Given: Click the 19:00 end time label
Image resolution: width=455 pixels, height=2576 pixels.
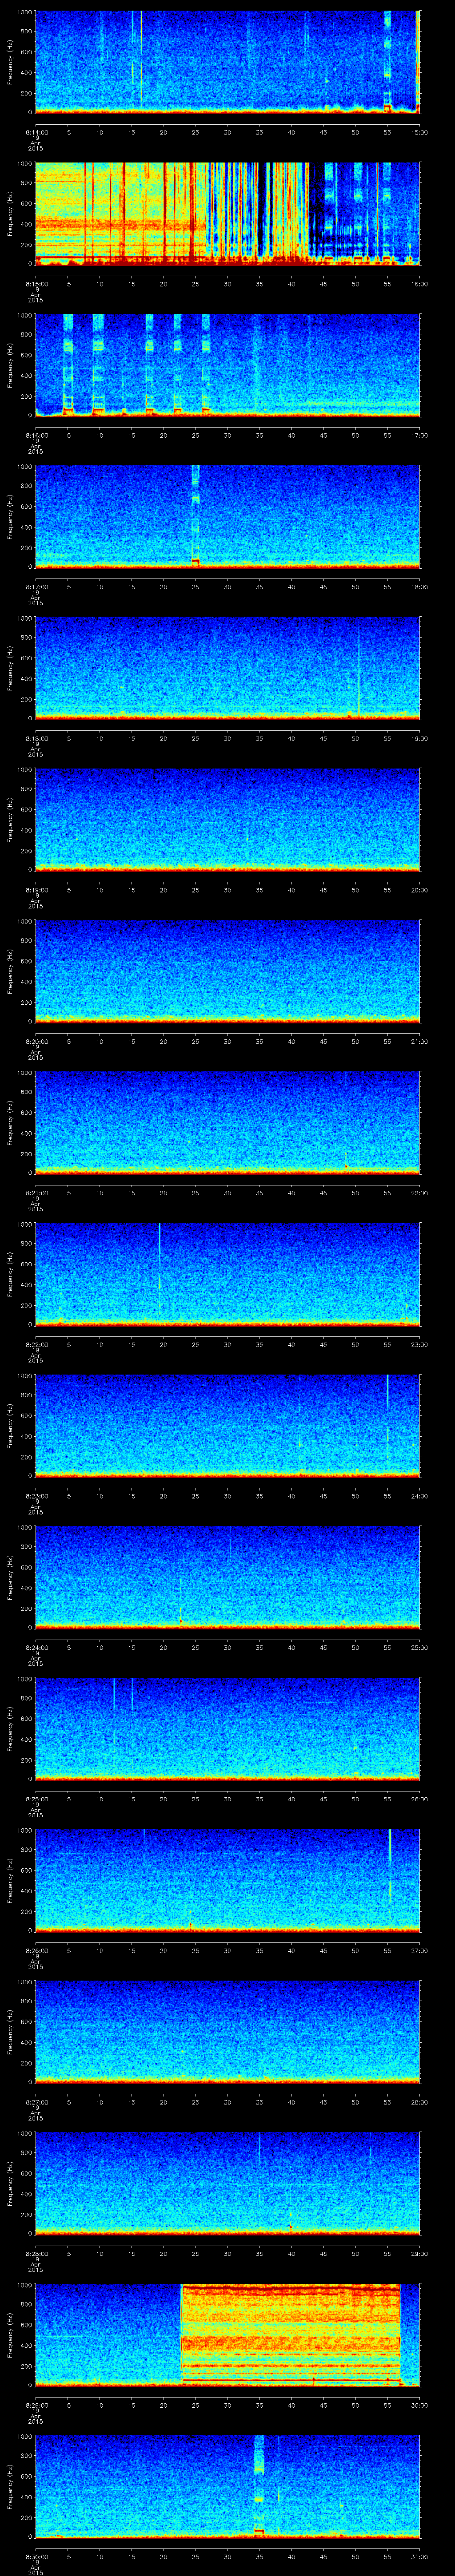Looking at the screenshot, I should pyautogui.click(x=420, y=738).
